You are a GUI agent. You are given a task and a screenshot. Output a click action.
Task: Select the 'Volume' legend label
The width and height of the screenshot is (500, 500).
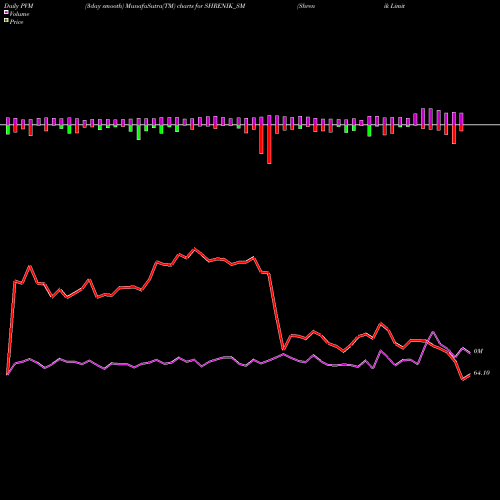[19, 14]
